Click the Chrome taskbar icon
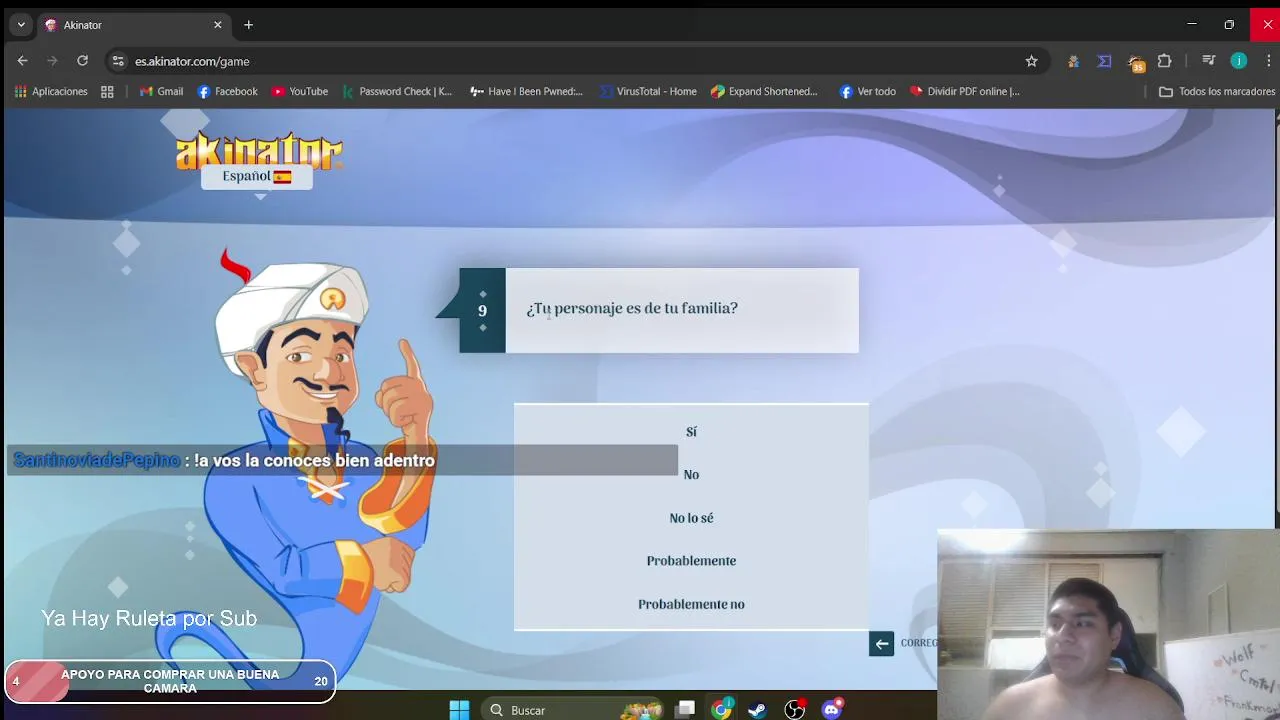 [x=721, y=710]
